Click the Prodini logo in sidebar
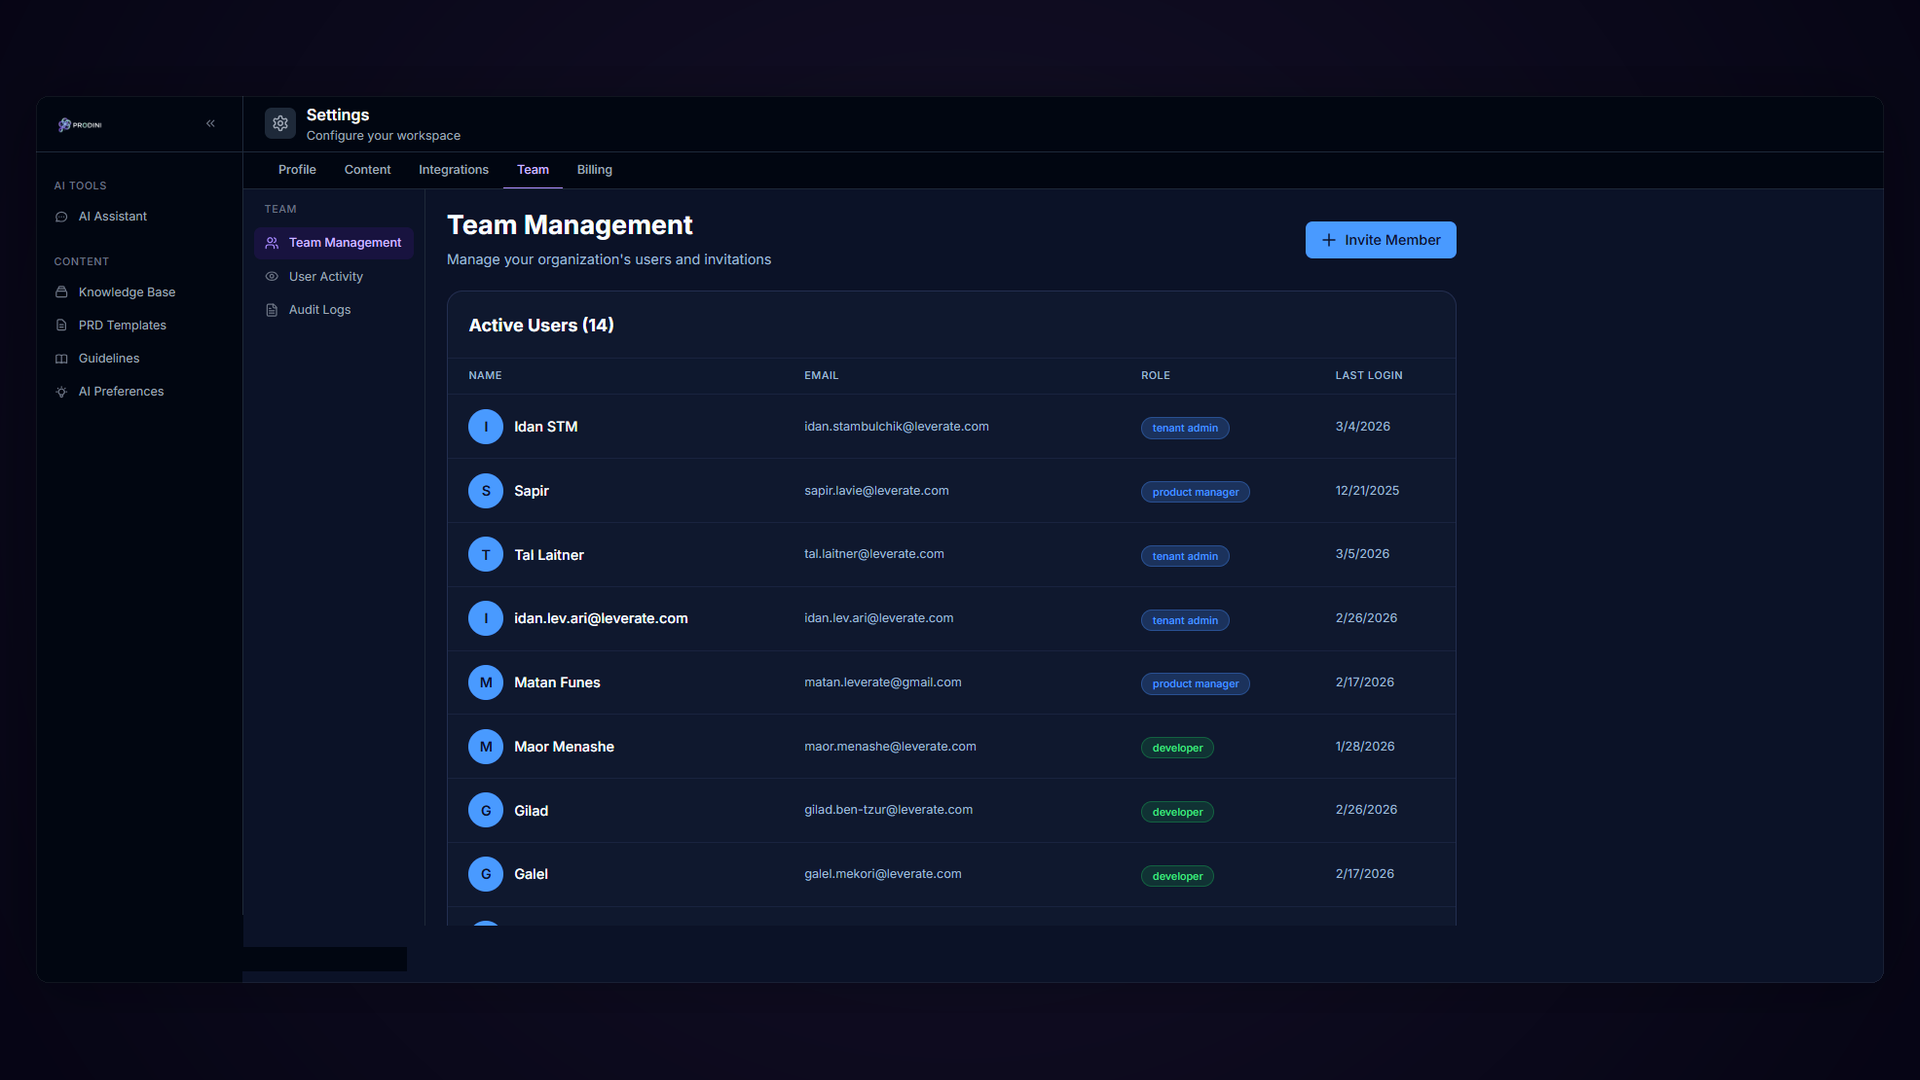1920x1080 pixels. coord(80,125)
